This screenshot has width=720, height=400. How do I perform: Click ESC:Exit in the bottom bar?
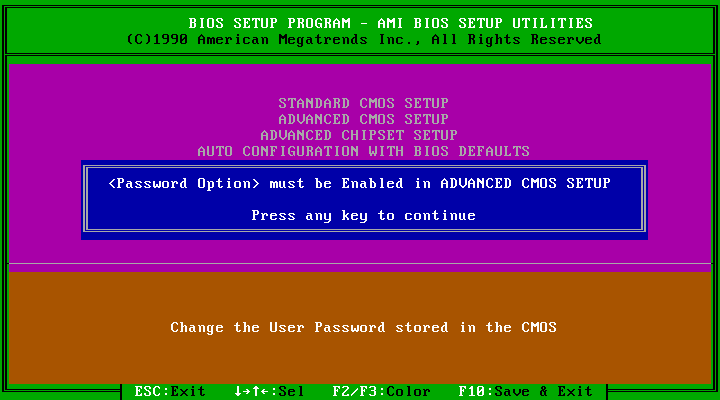(x=170, y=392)
